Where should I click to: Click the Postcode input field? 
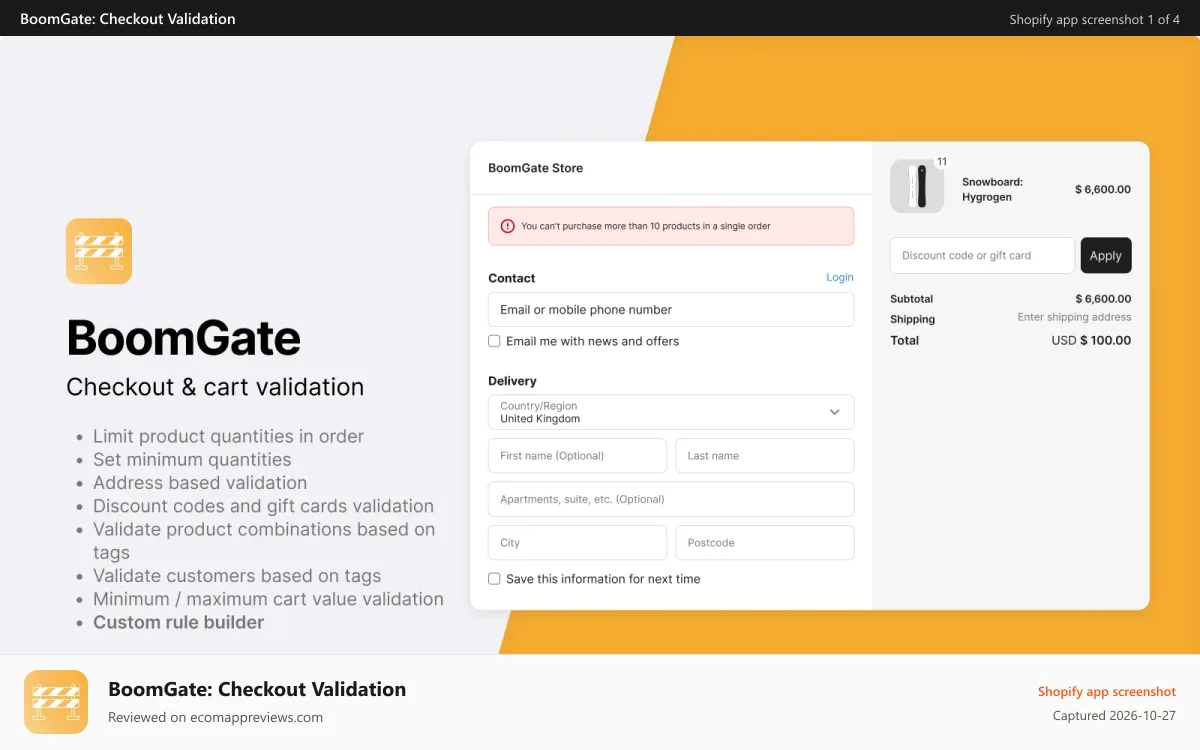(x=765, y=542)
